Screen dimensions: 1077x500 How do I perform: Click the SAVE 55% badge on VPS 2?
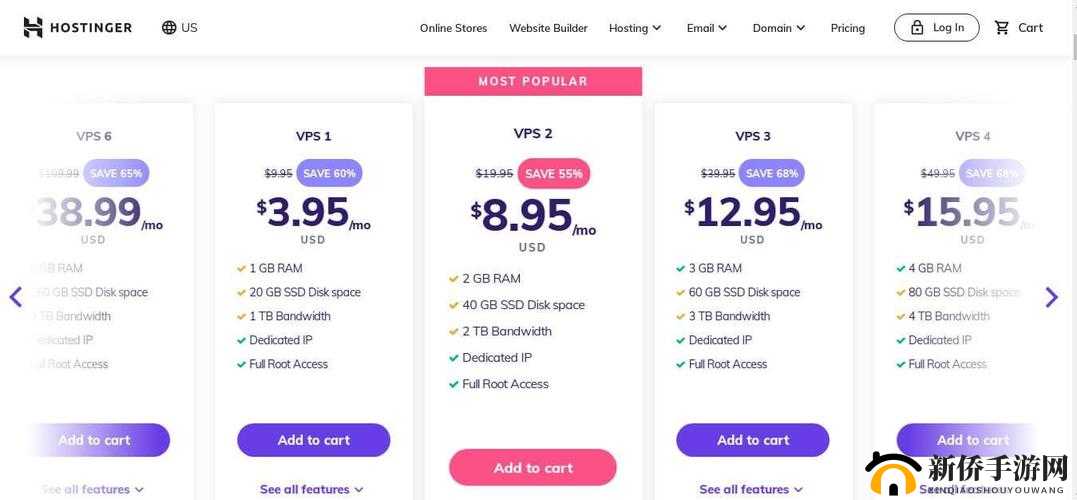tap(554, 173)
